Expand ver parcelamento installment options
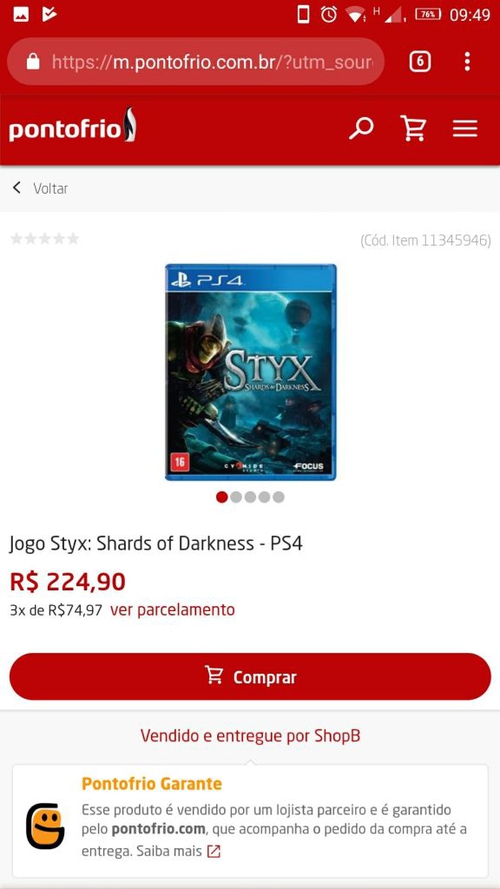 pos(172,610)
